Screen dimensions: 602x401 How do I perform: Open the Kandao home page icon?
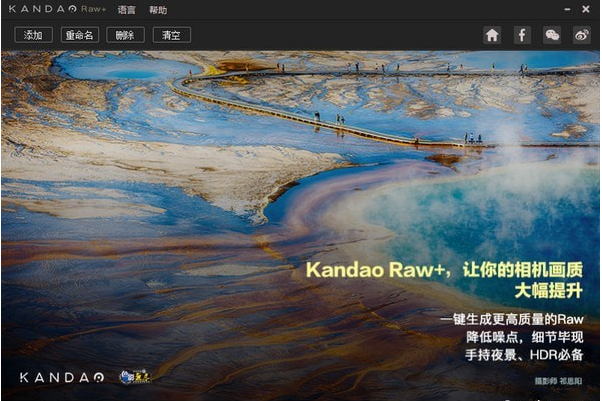492,35
